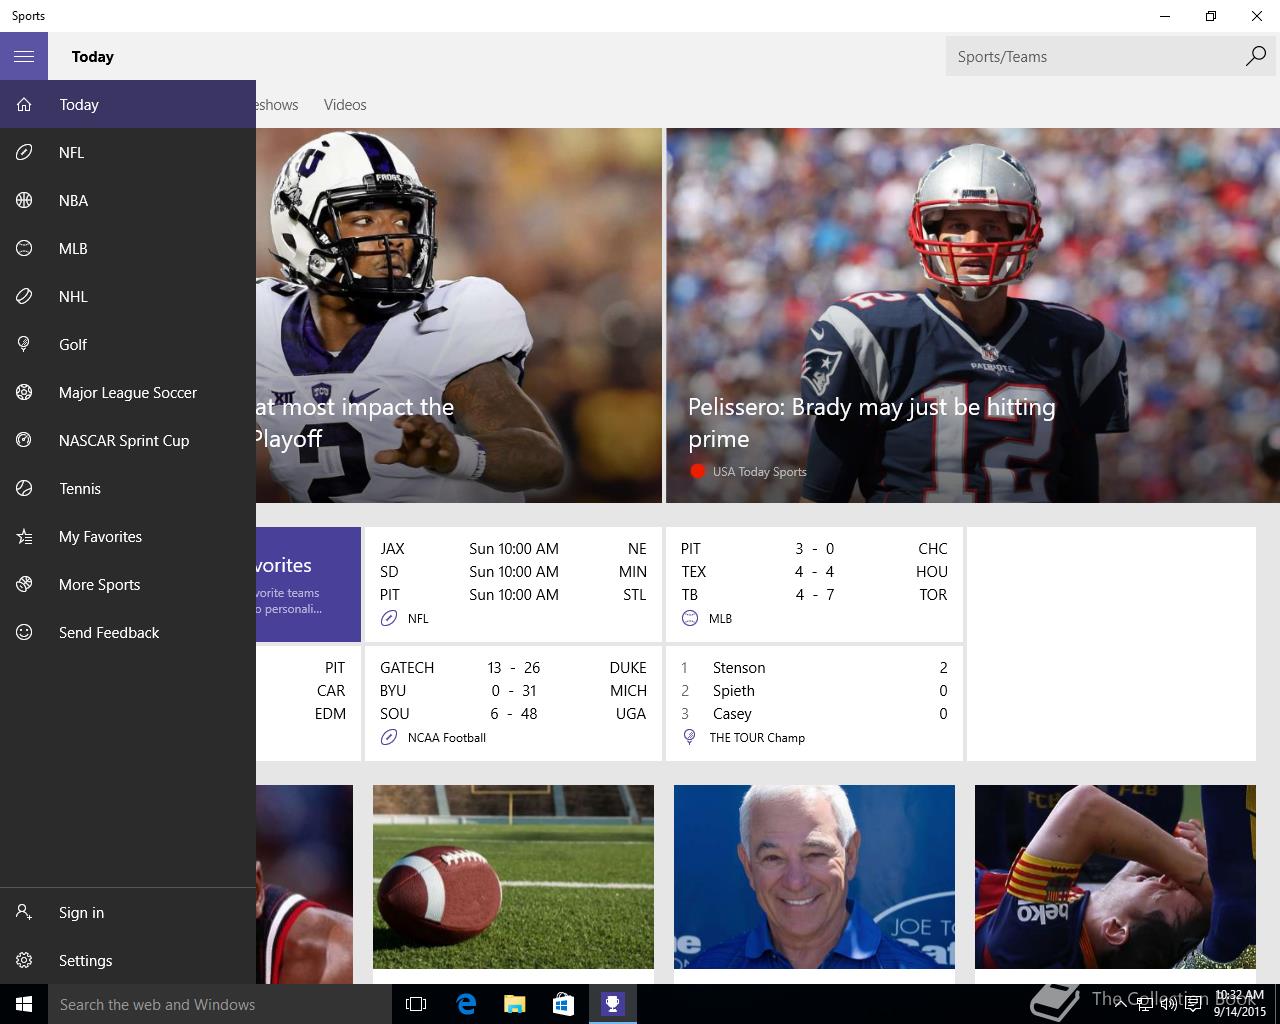Open Major League Soccer section
Image resolution: width=1280 pixels, height=1024 pixels.
tap(128, 392)
